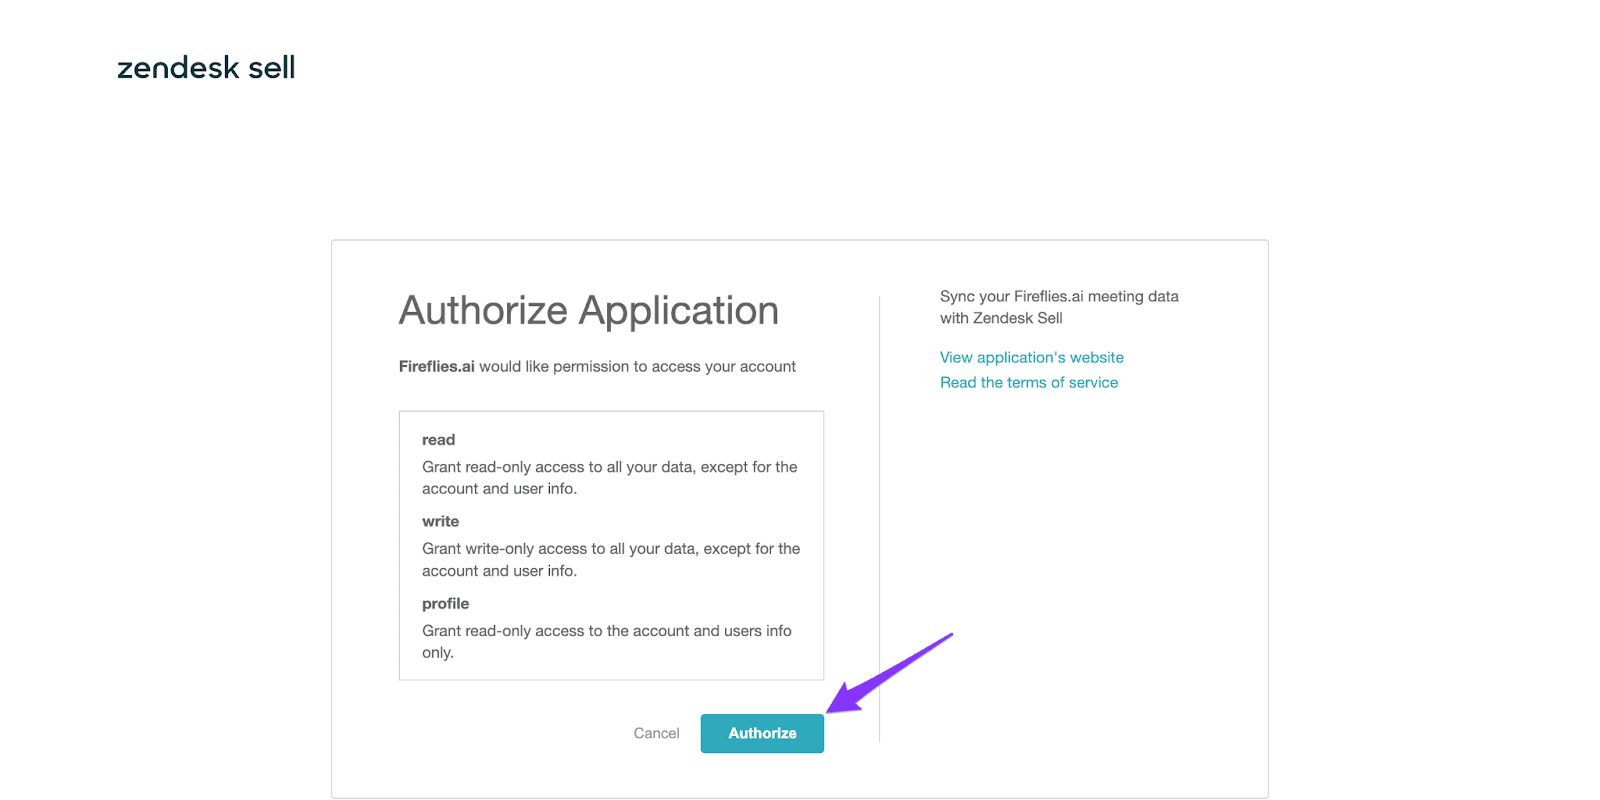Image resolution: width=1600 pixels, height=800 pixels.
Task: Click the bold Fireflies.ai app name
Action: (436, 366)
